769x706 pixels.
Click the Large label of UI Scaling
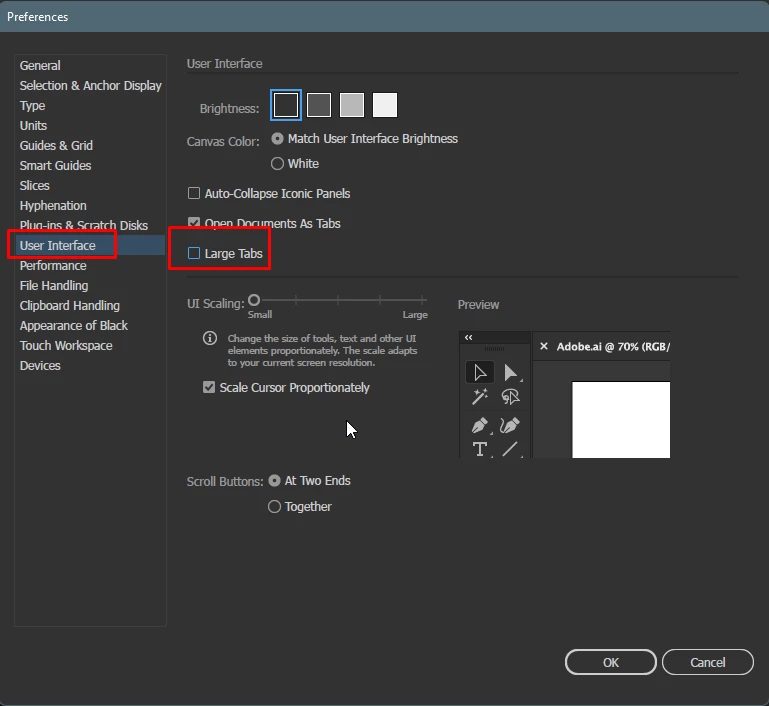[x=415, y=315]
